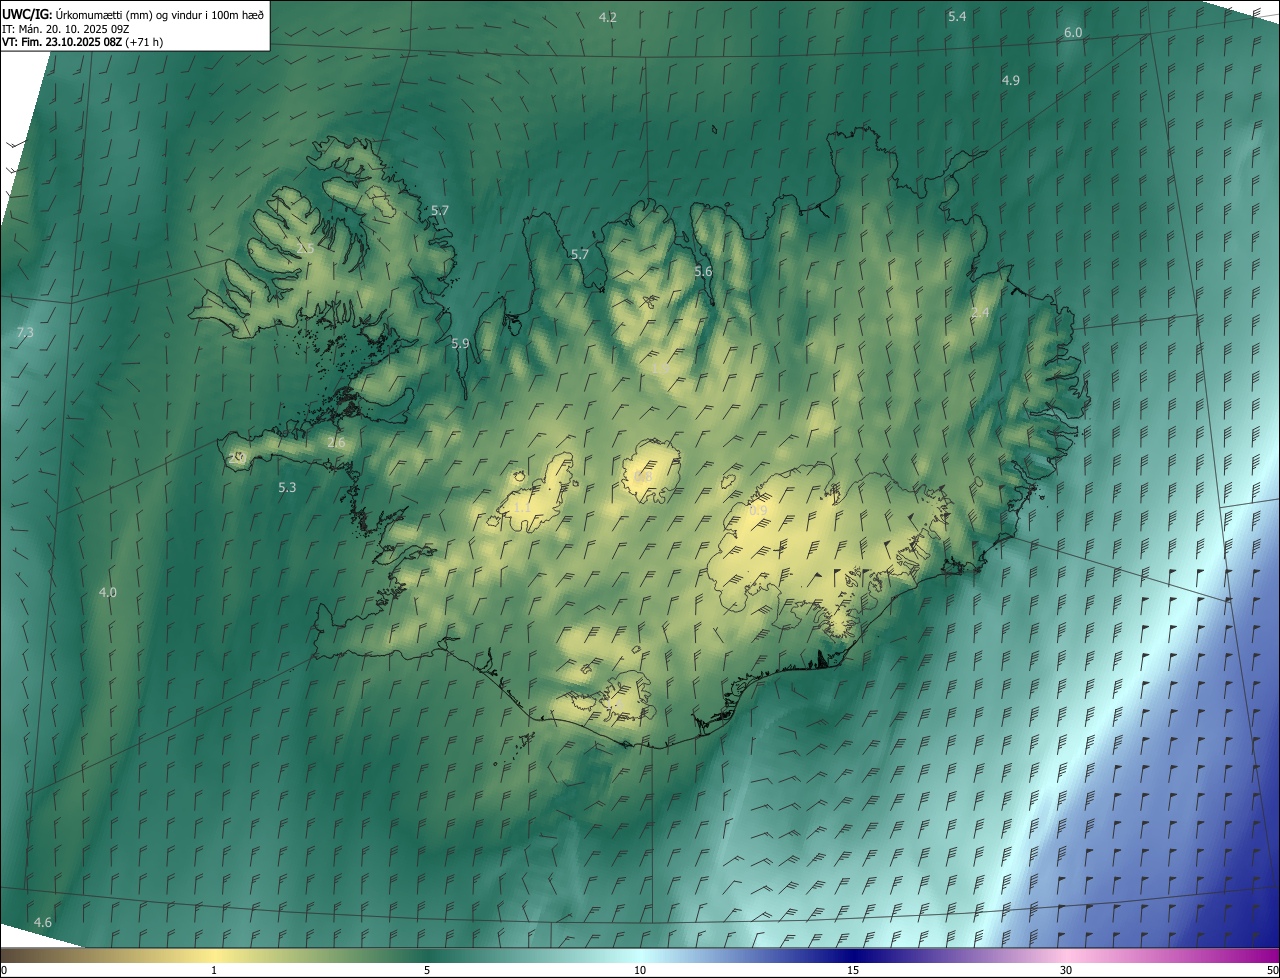Click the 7.3 value on the map

(x=25, y=332)
